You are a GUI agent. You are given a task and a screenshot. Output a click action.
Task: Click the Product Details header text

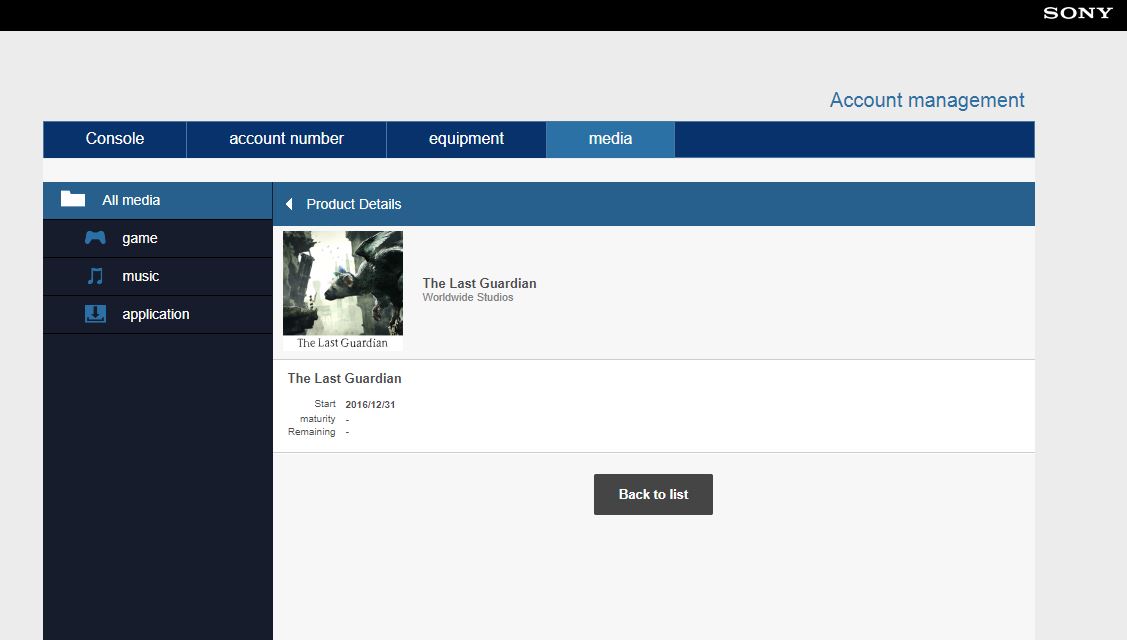pos(354,204)
